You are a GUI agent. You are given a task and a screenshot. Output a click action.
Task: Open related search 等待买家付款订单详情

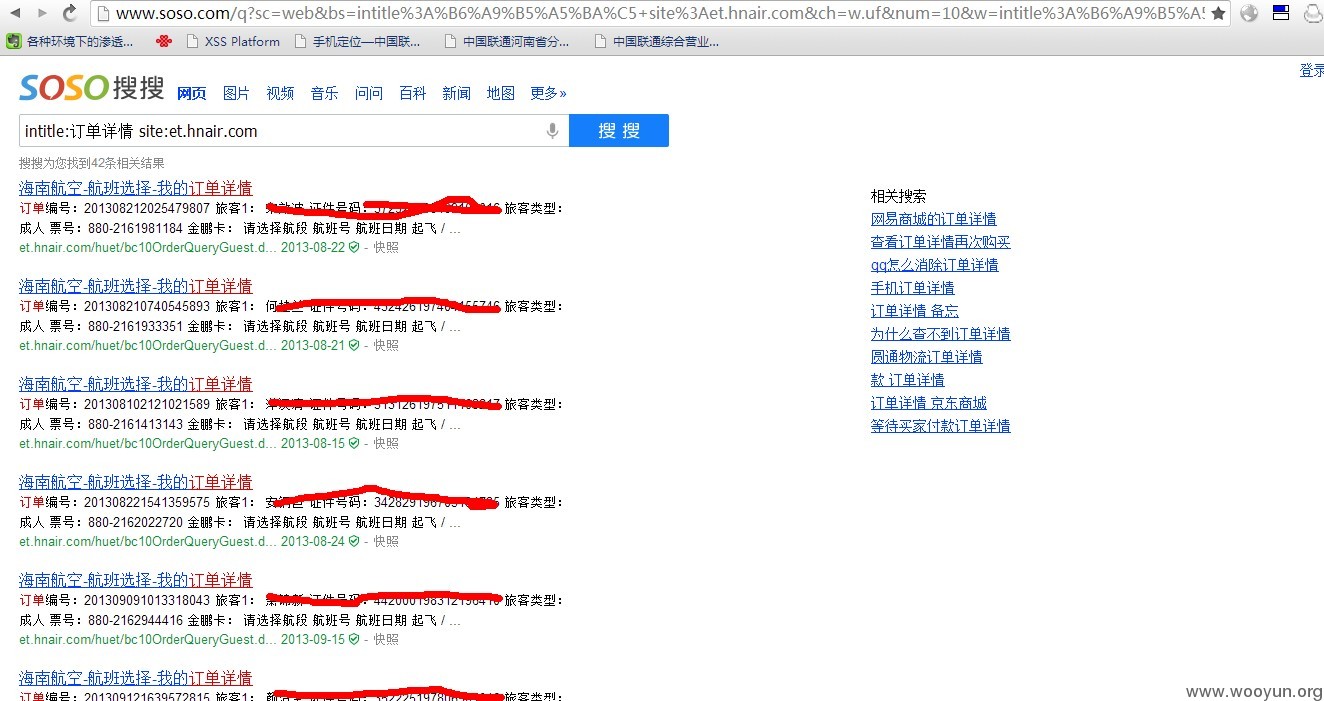click(x=941, y=426)
